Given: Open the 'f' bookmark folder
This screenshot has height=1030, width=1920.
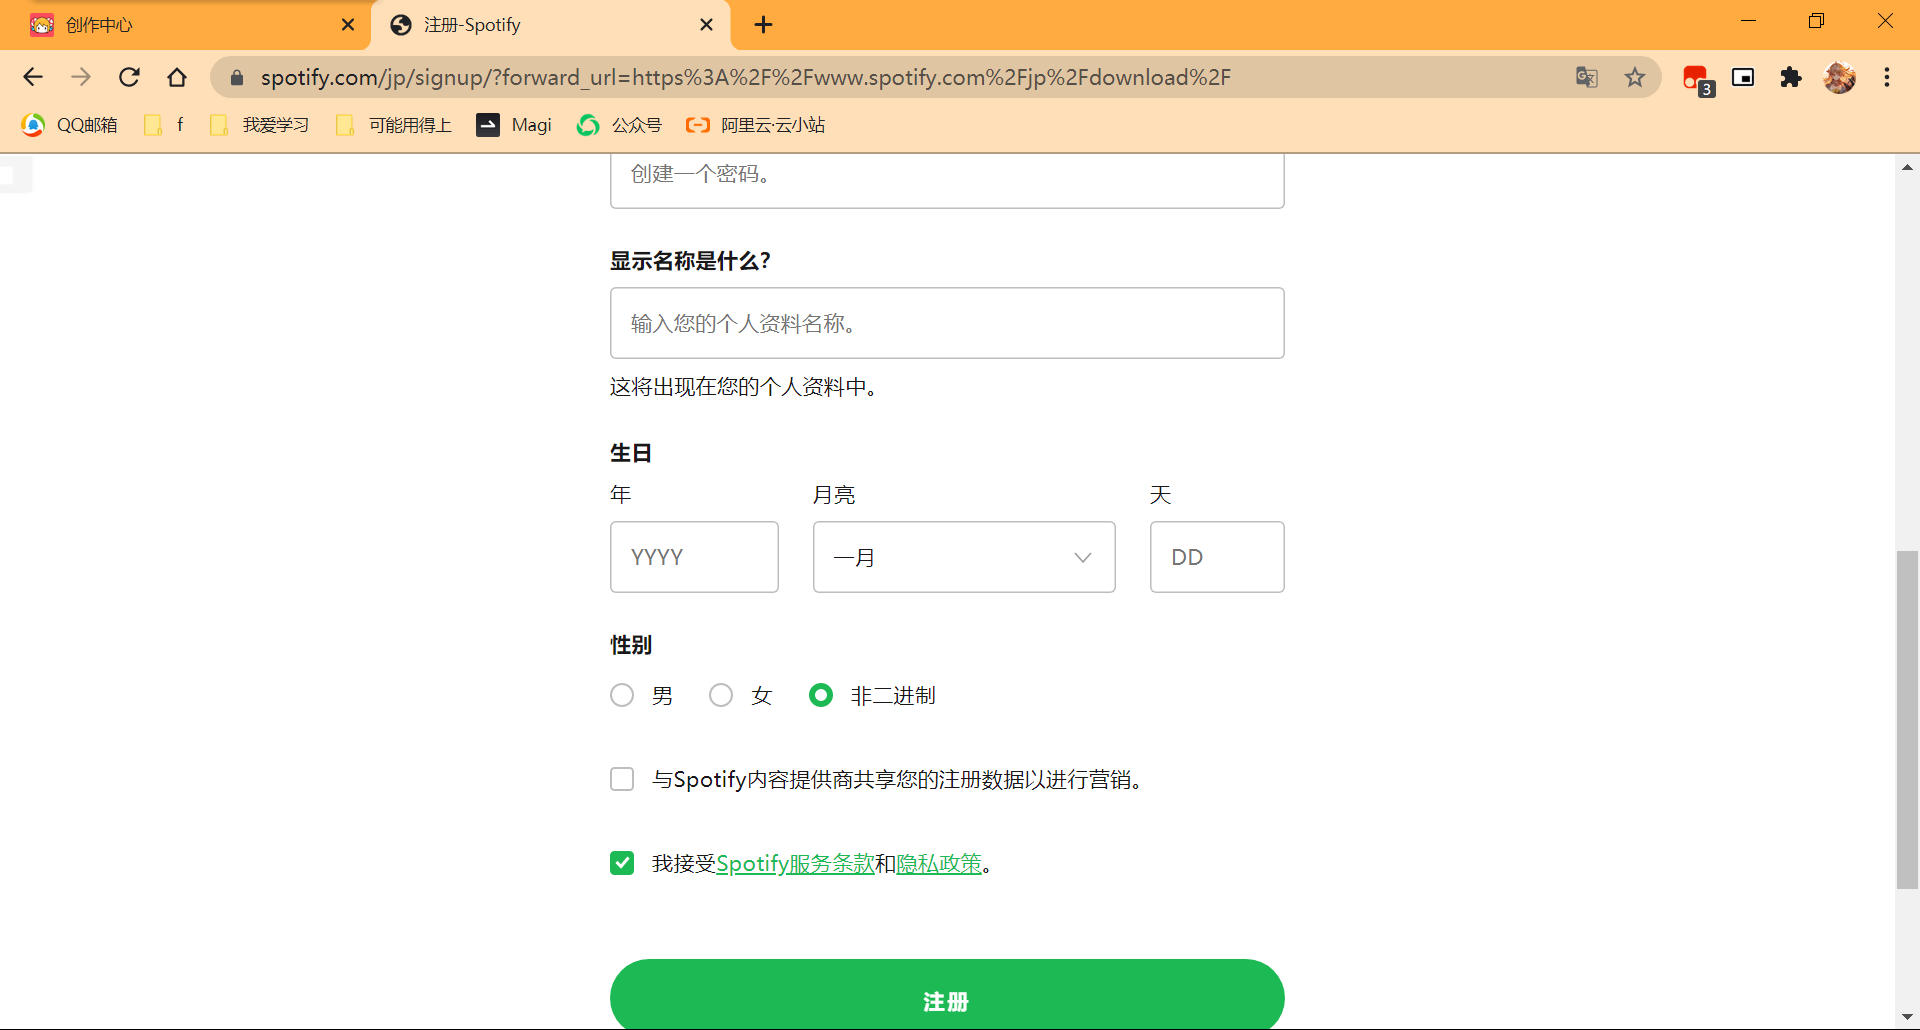Looking at the screenshot, I should pyautogui.click(x=165, y=125).
